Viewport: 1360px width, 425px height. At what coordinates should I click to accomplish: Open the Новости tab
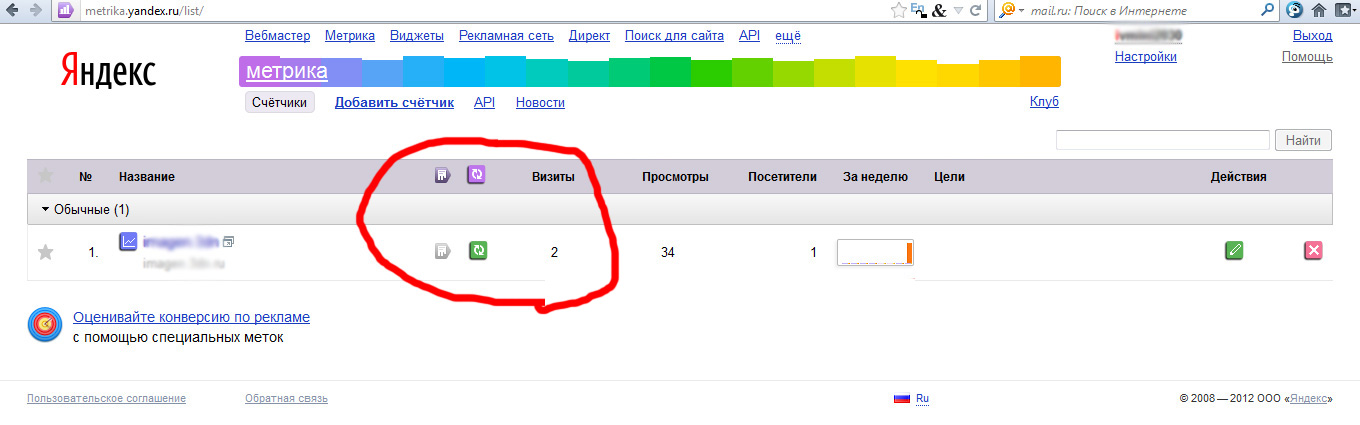[x=540, y=102]
